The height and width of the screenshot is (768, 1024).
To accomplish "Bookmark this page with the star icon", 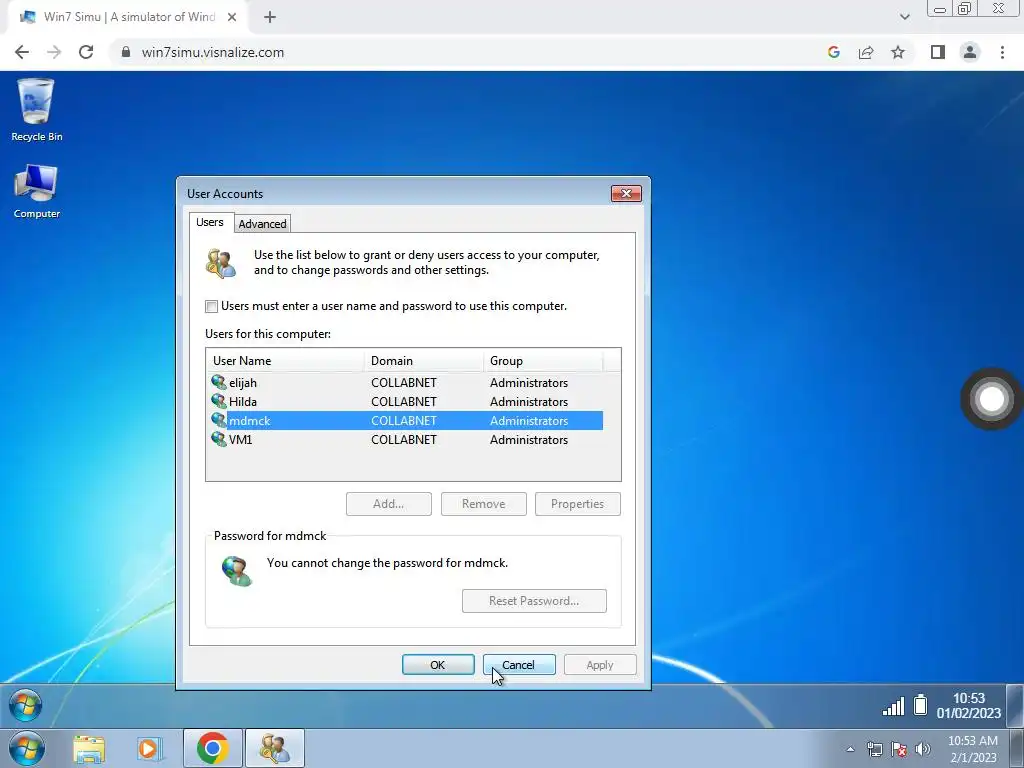I will tap(898, 52).
